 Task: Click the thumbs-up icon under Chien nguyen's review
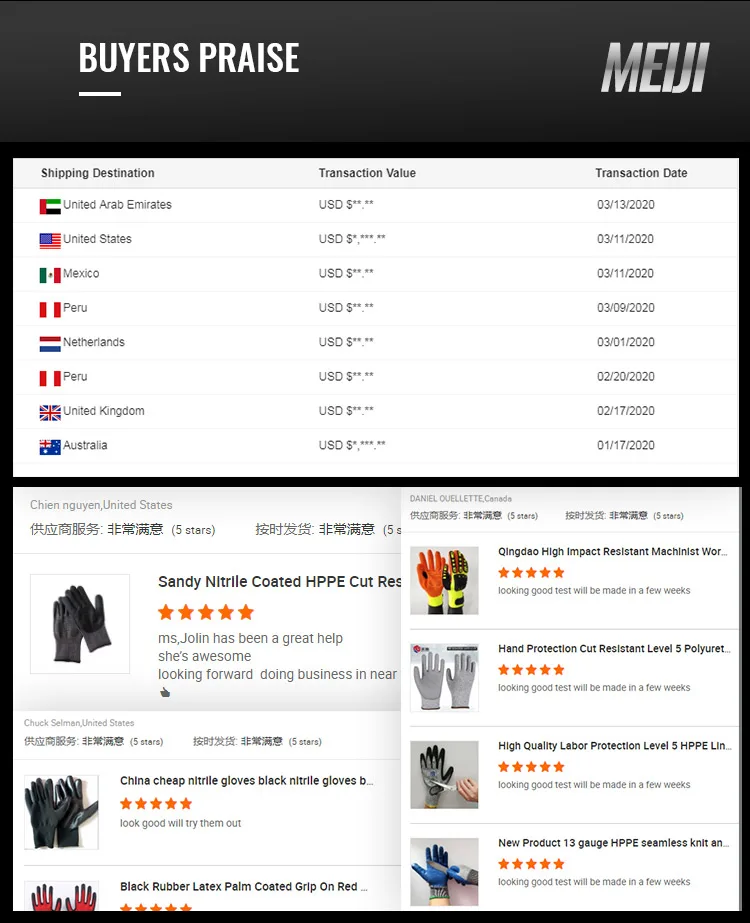pos(165,692)
